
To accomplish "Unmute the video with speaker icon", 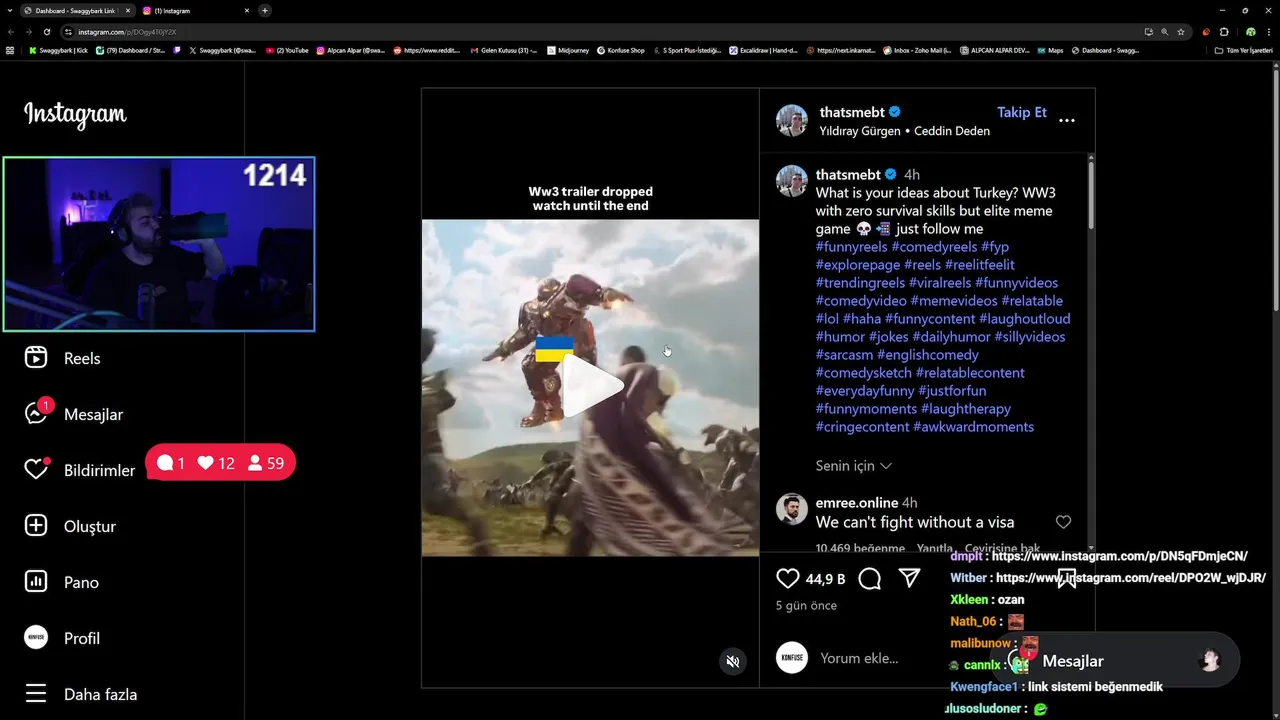I will 733,661.
